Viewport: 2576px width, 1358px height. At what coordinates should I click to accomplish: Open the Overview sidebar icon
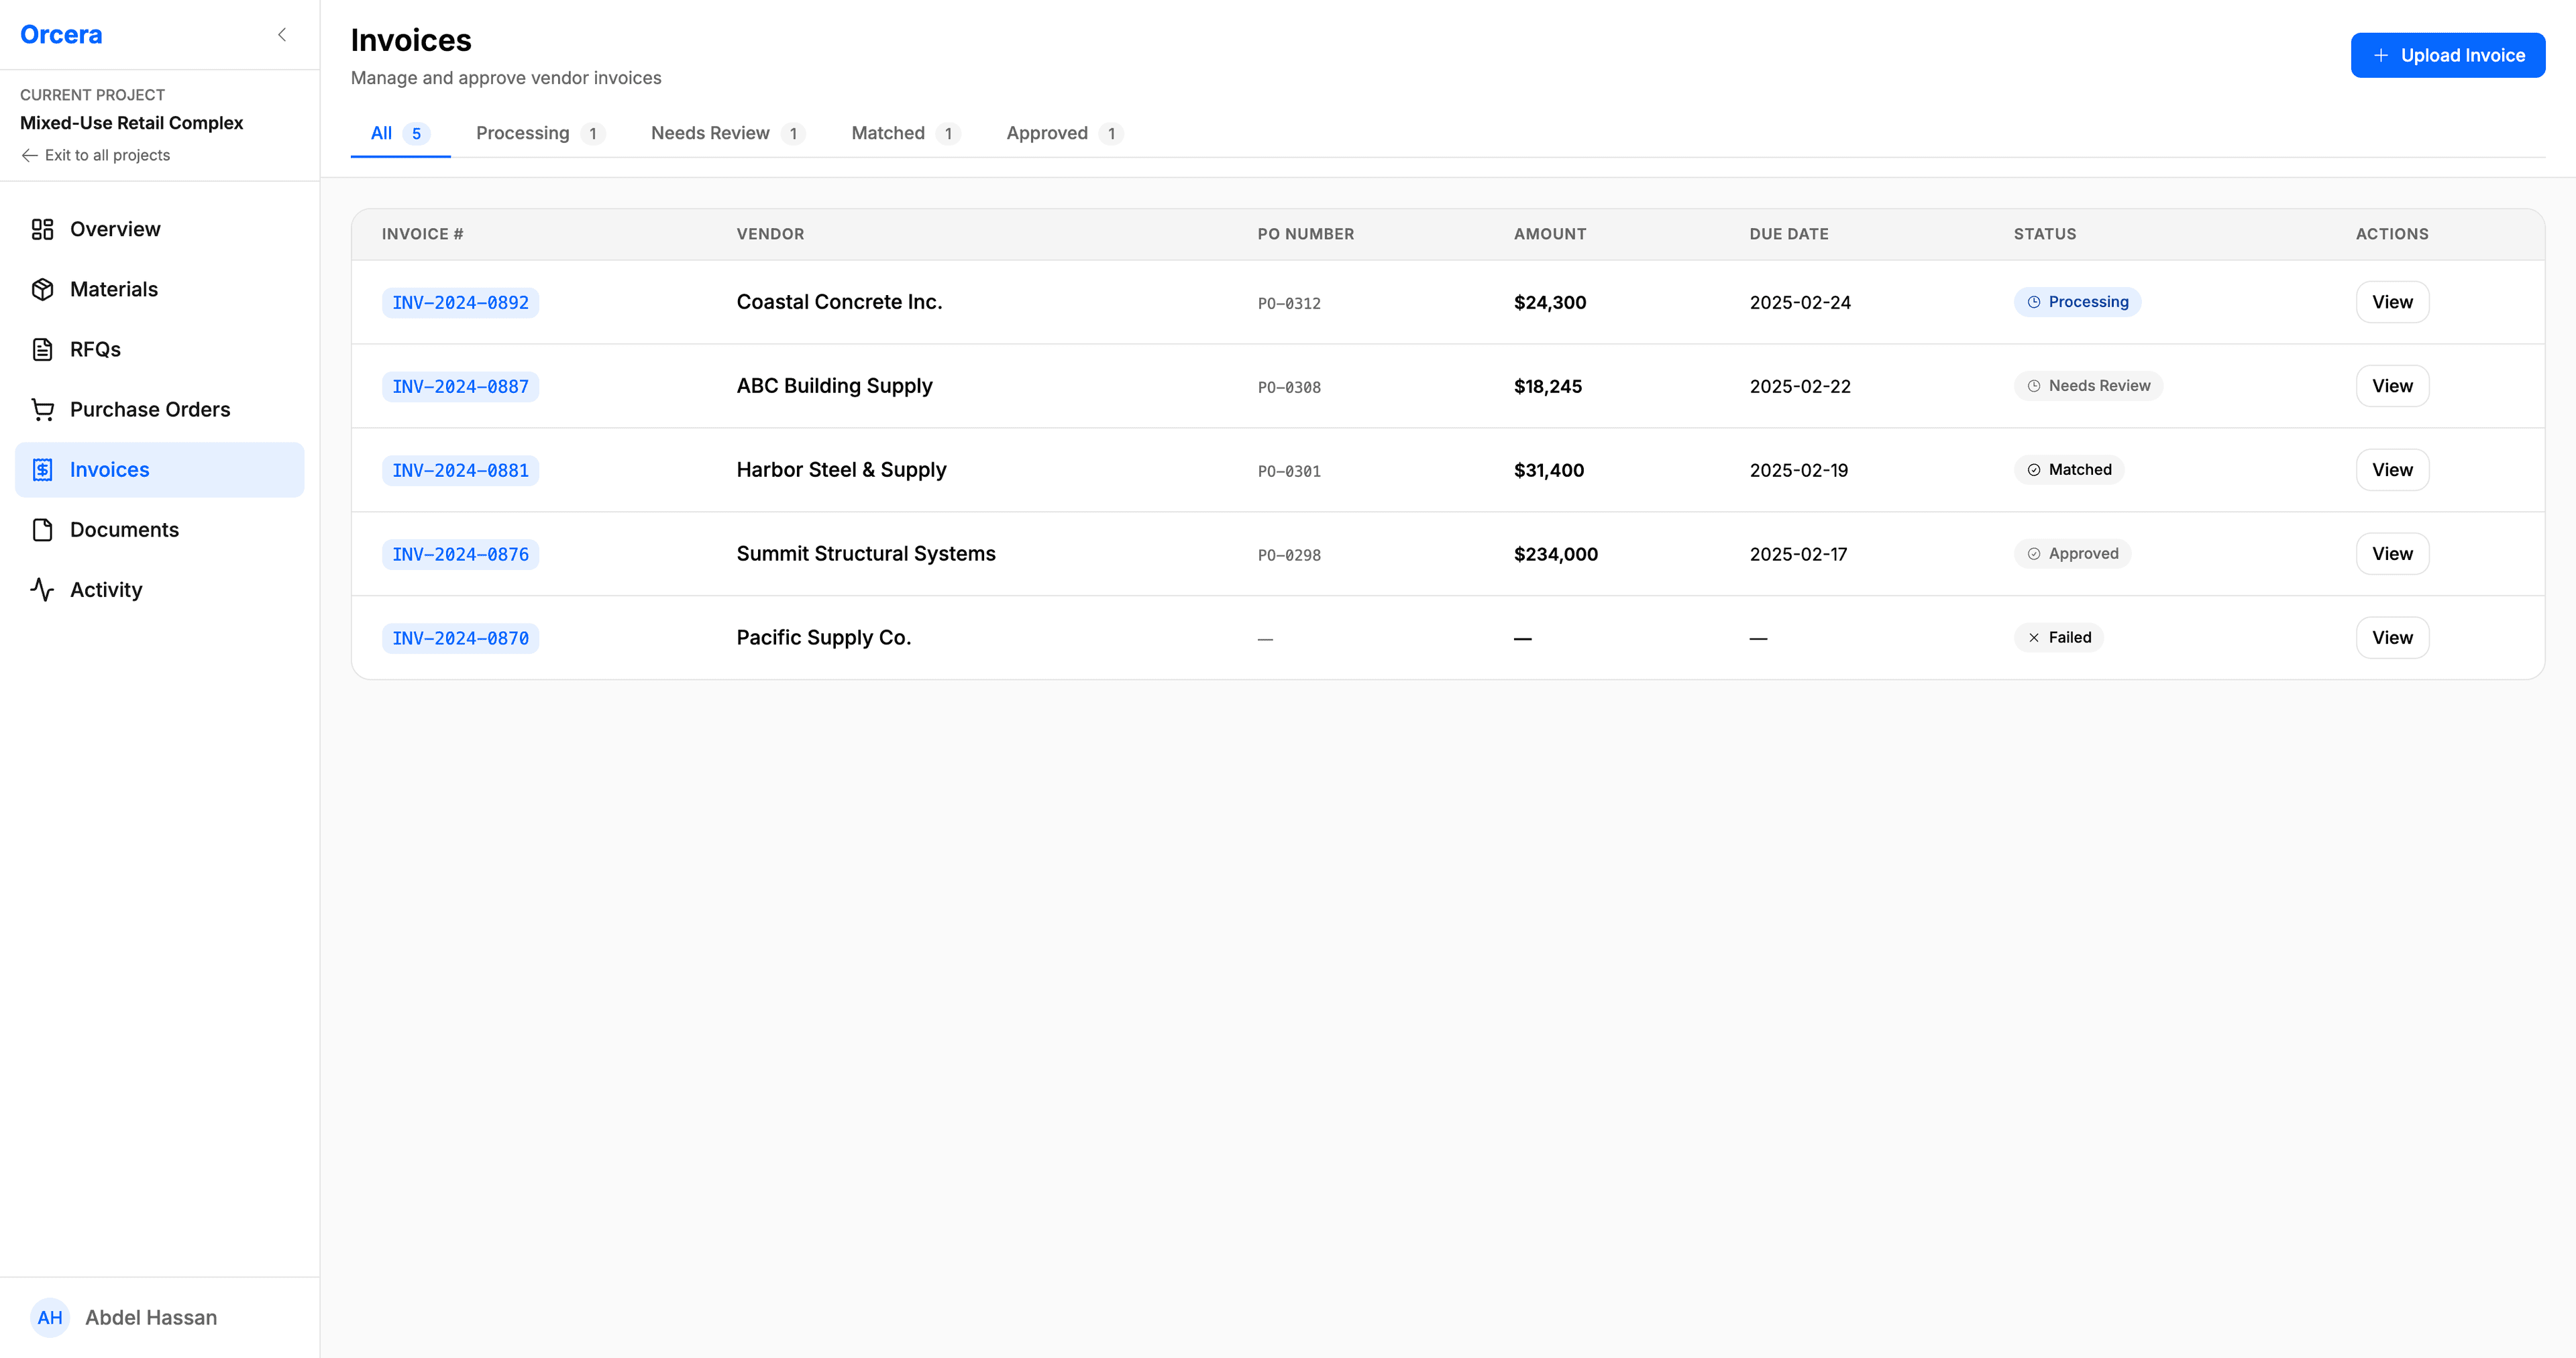[x=42, y=229]
